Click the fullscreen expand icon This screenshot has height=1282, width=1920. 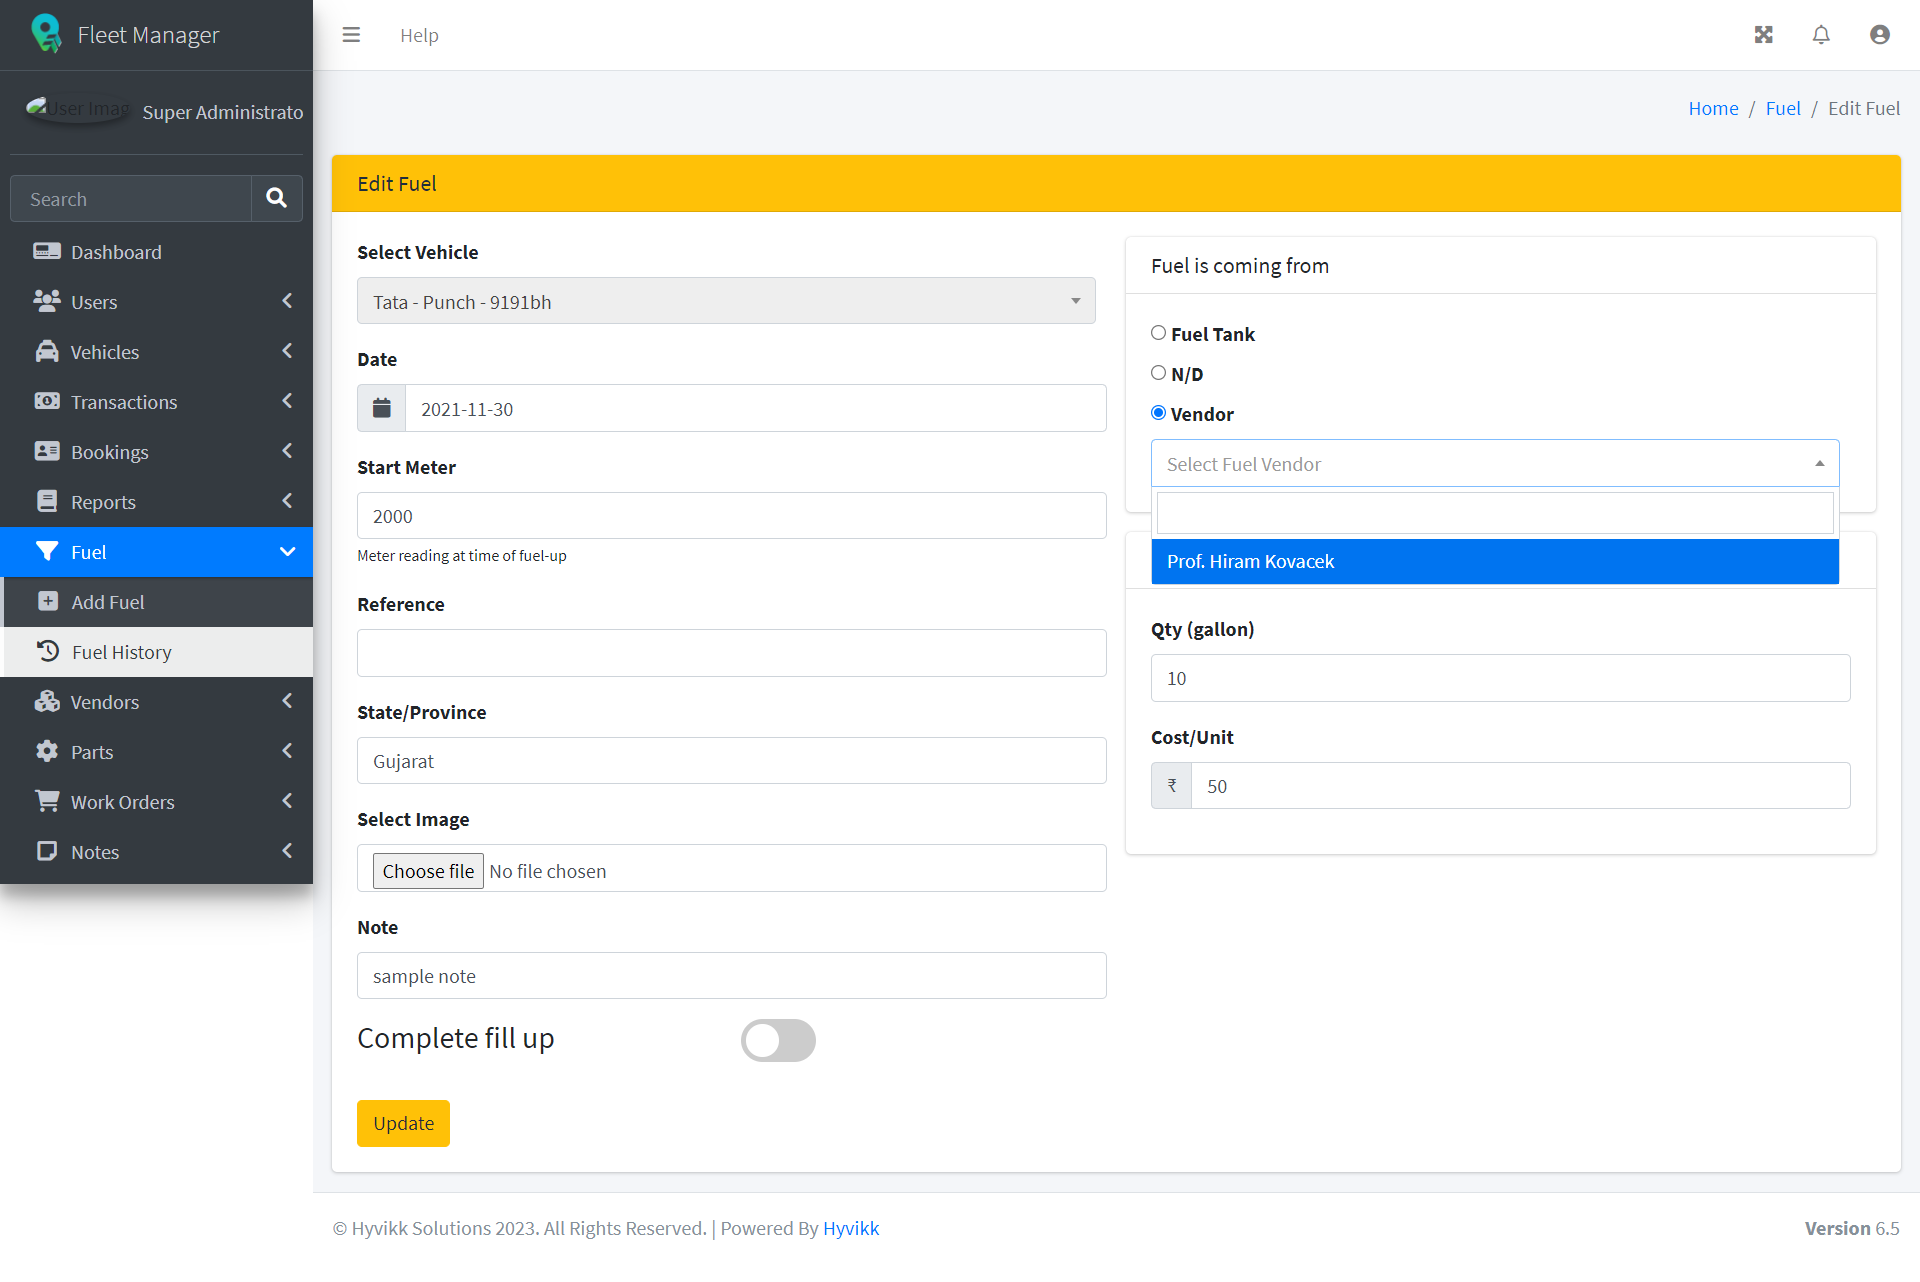1763,35
